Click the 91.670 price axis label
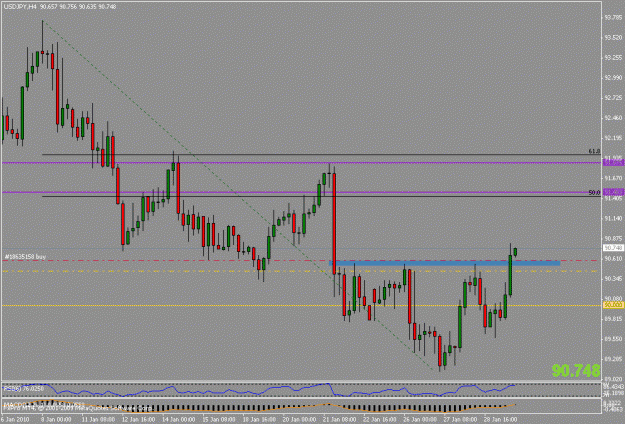 613,178
